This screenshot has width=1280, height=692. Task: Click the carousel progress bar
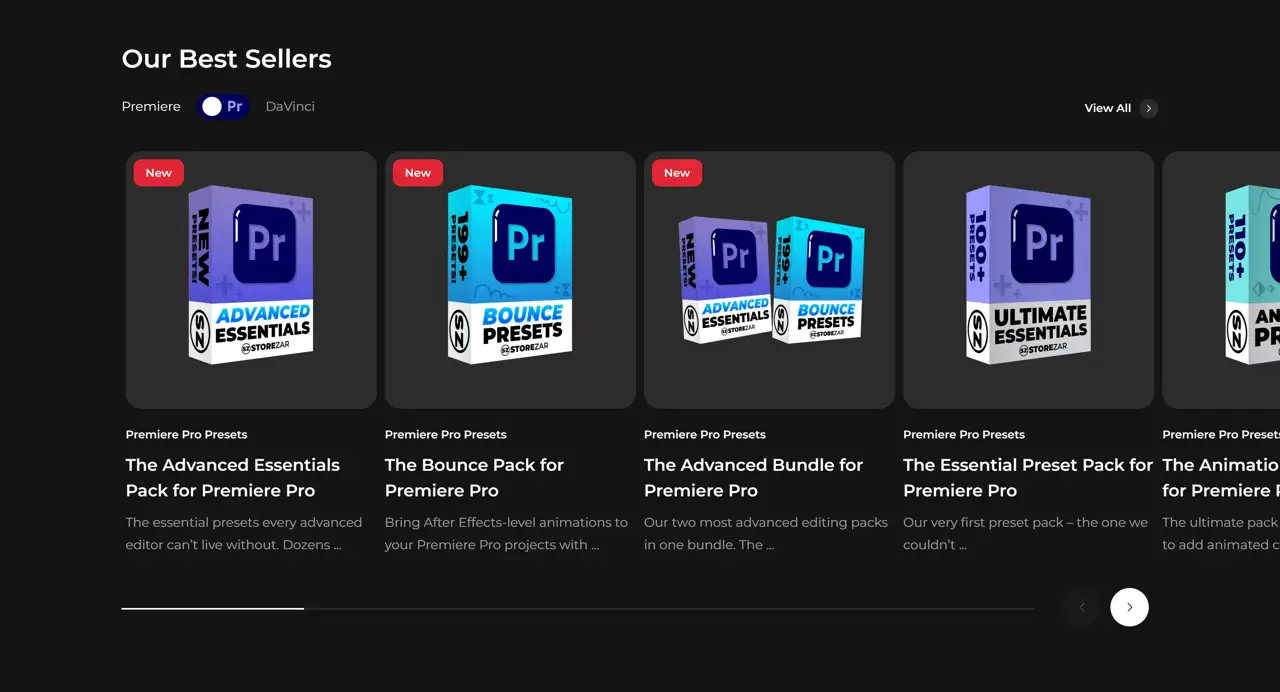(578, 608)
